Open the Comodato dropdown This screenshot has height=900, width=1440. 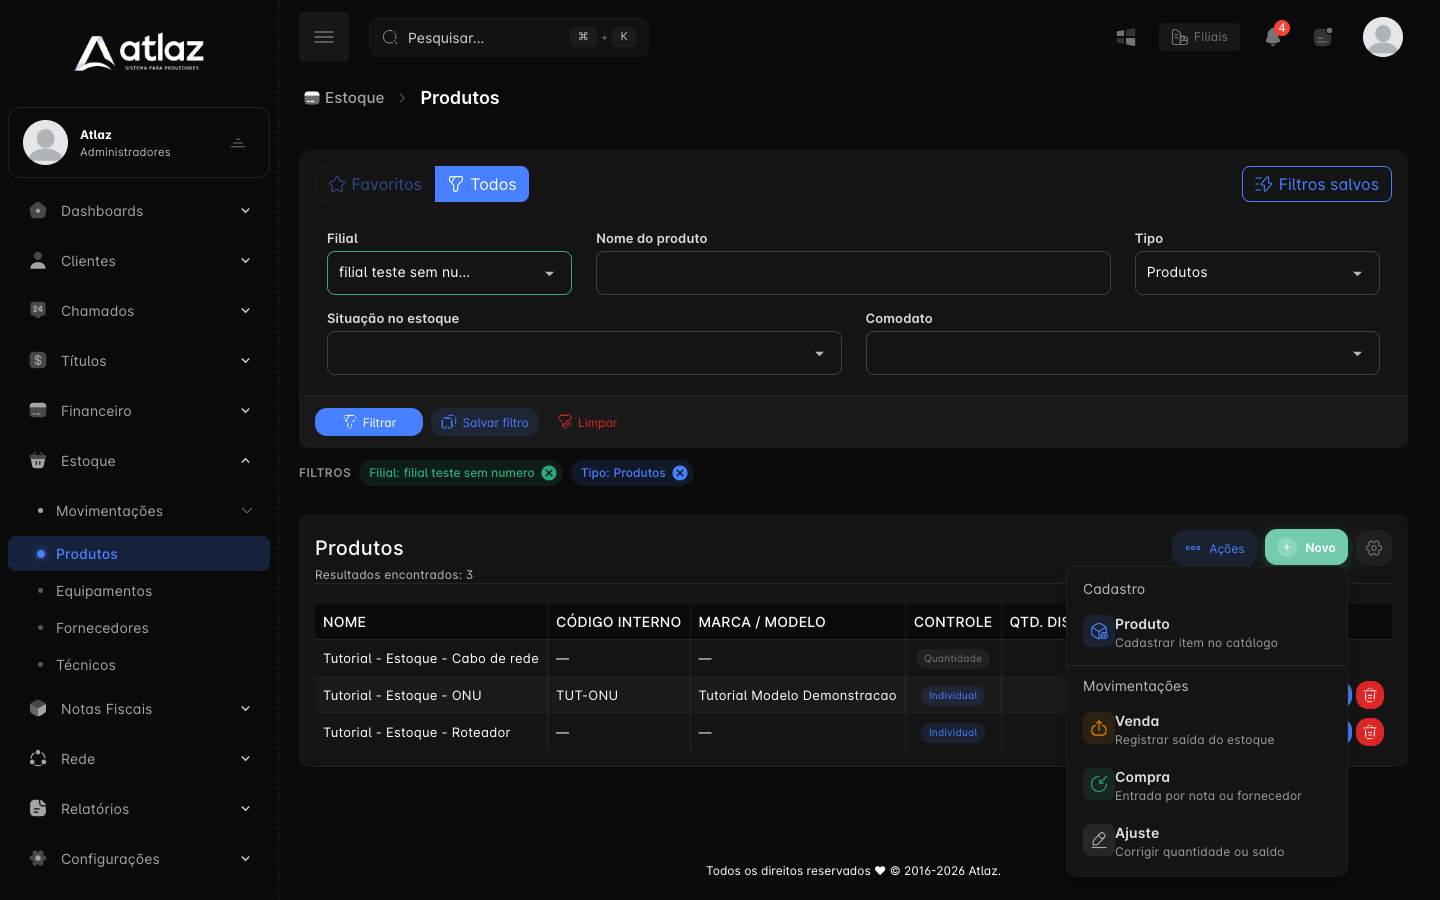click(x=1122, y=353)
